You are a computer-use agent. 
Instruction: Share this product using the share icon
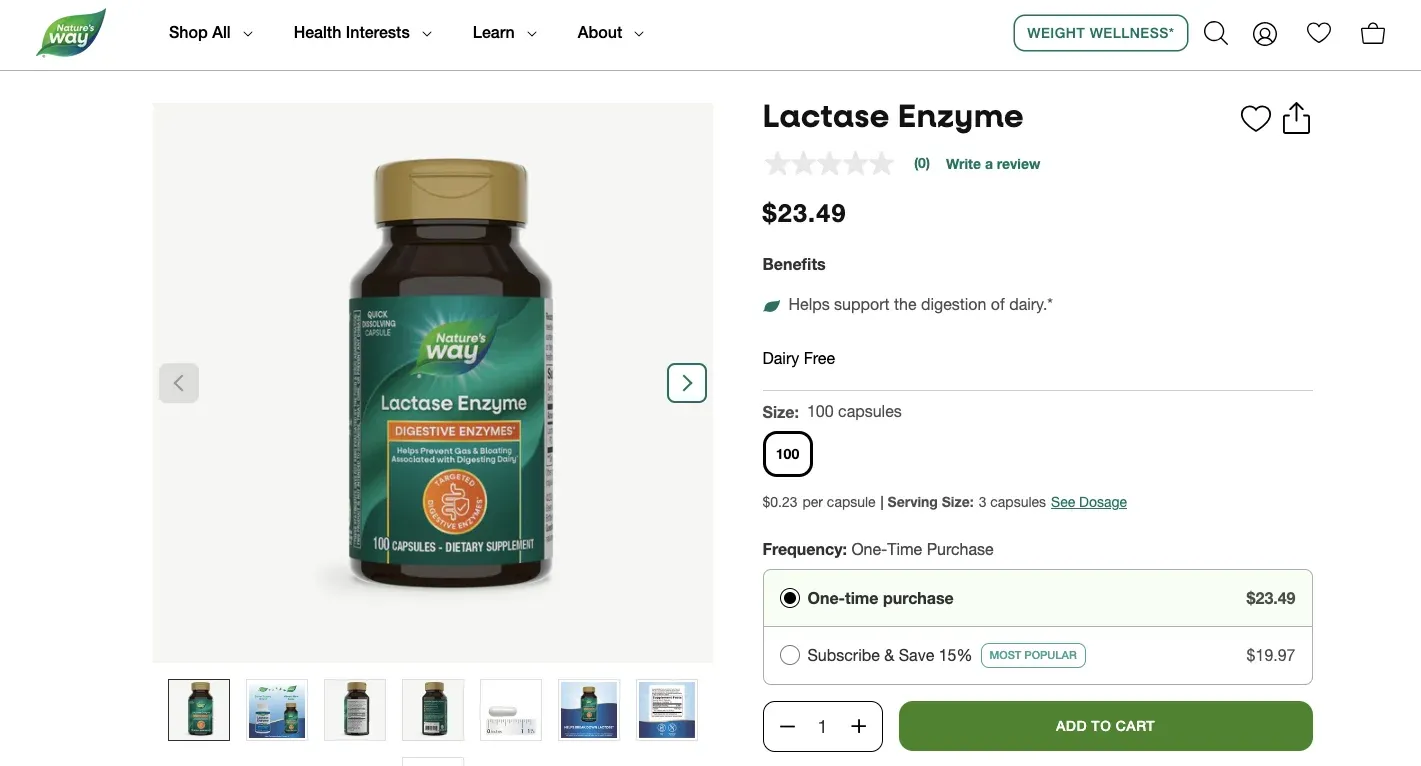click(x=1296, y=118)
